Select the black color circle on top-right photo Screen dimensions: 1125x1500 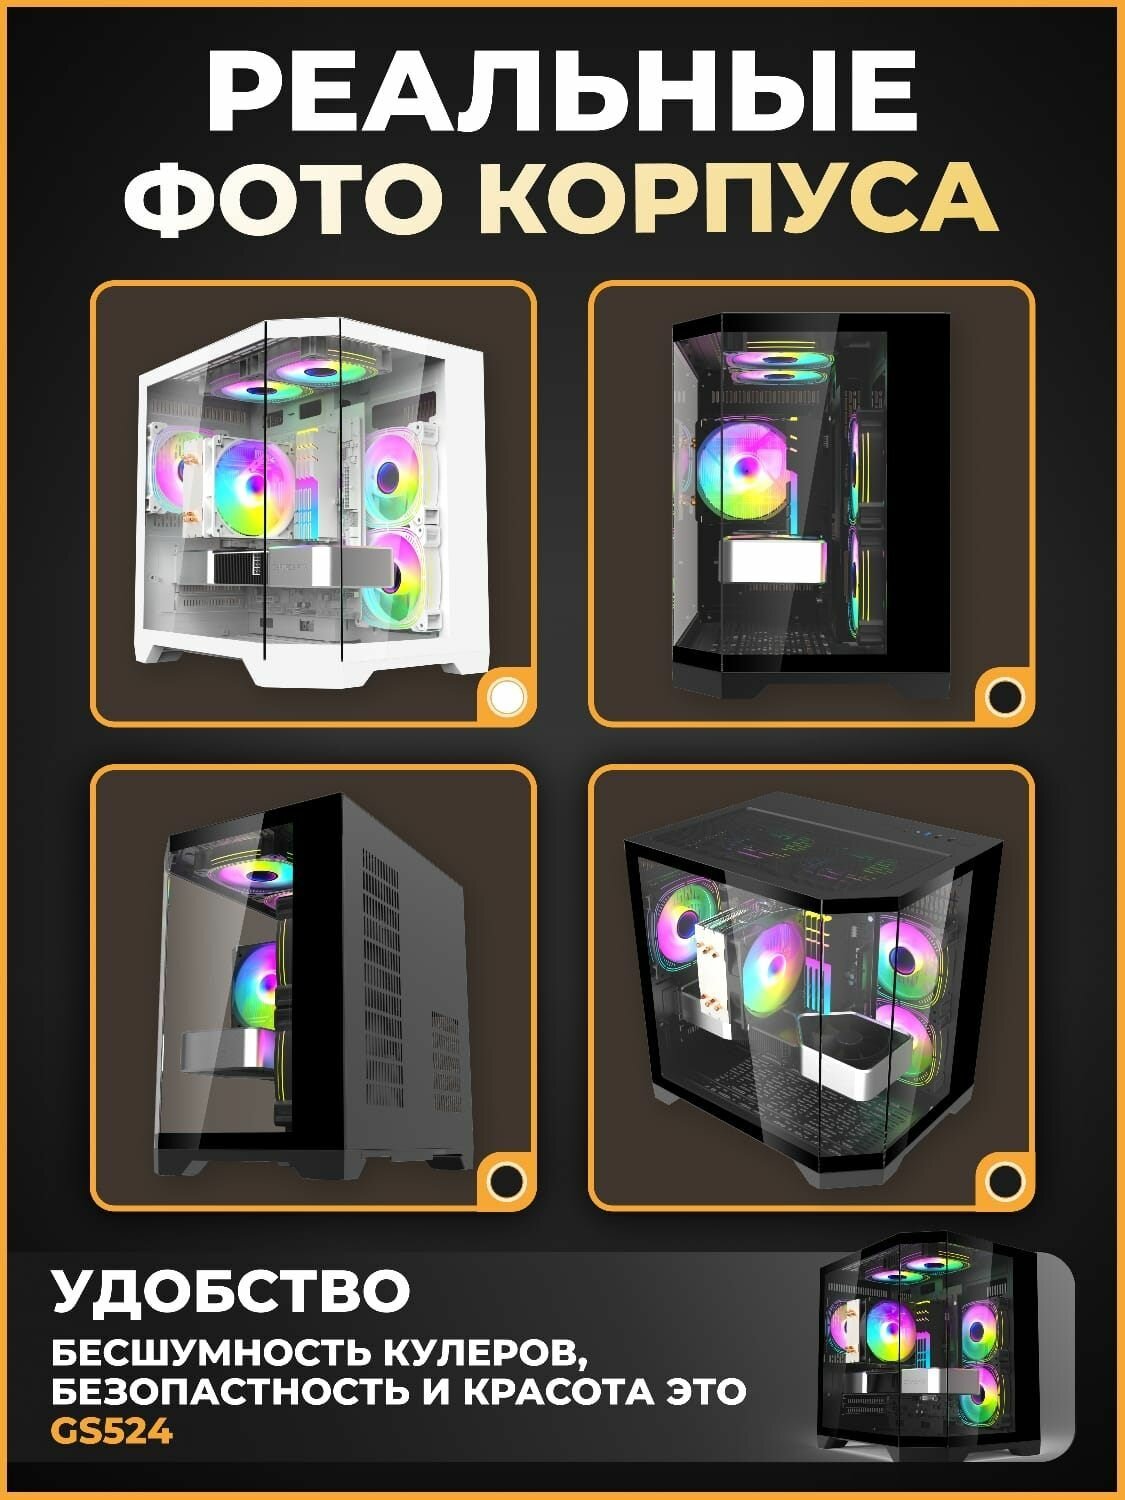coord(1004,695)
